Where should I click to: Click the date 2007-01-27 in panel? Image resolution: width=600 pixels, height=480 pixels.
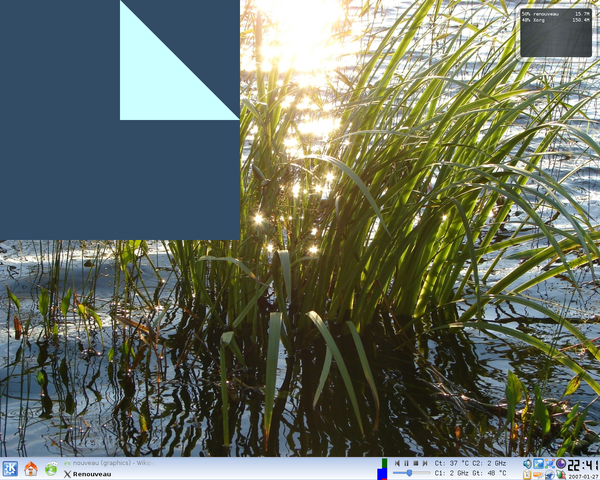(583, 476)
